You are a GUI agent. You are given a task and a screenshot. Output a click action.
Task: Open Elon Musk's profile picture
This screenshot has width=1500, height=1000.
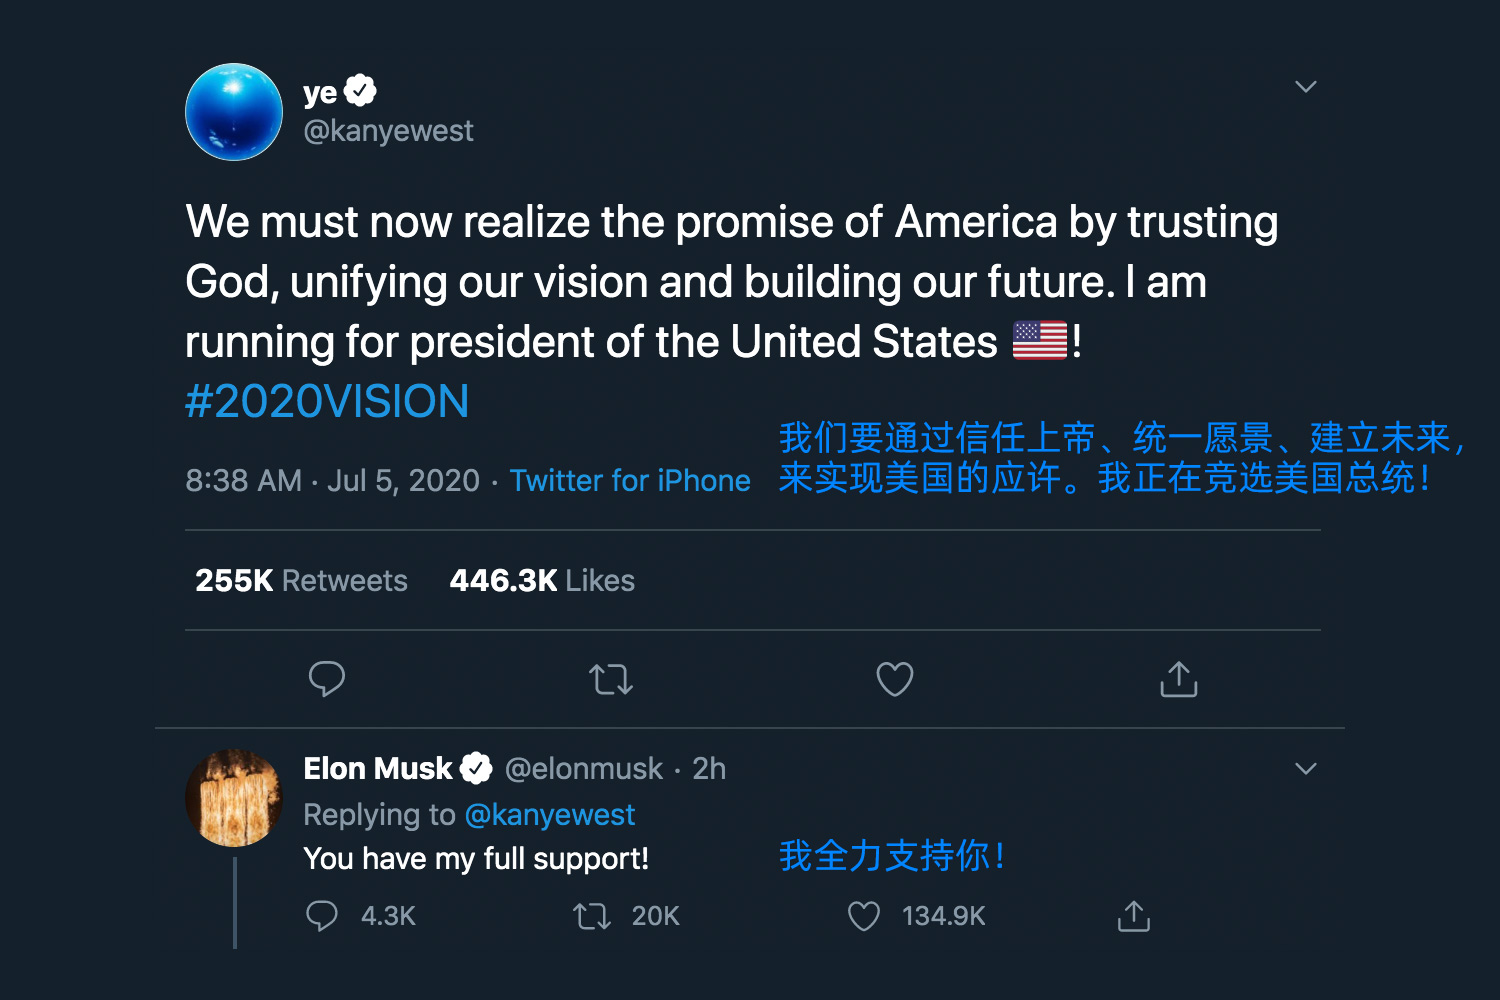[x=234, y=798]
